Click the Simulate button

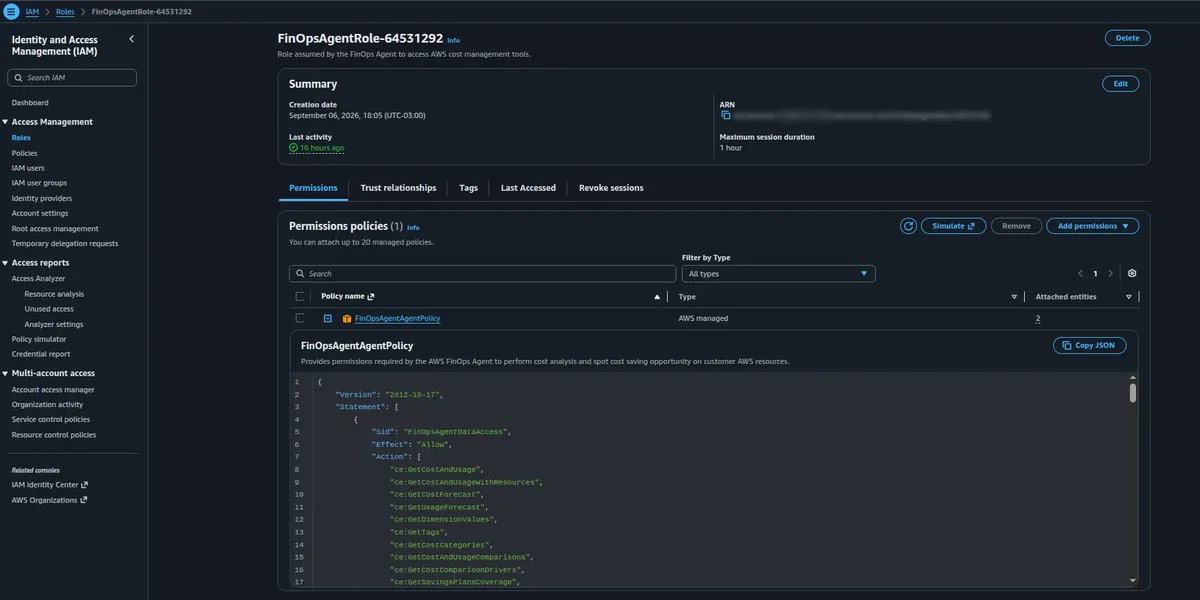[953, 226]
